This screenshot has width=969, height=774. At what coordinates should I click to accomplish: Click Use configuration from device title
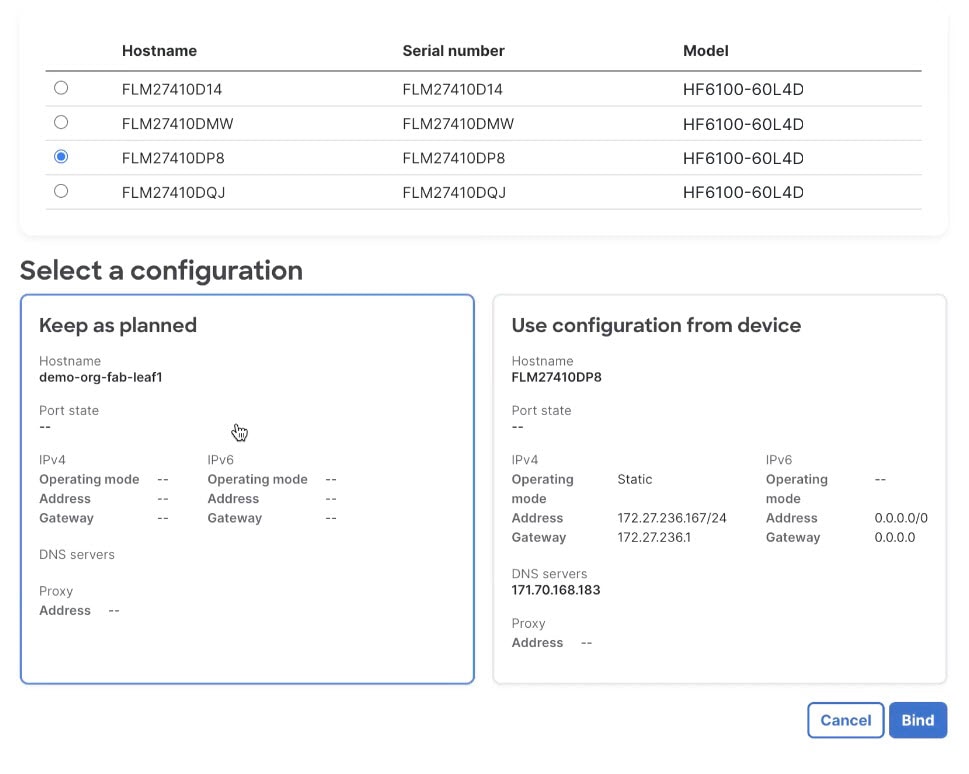[656, 325]
